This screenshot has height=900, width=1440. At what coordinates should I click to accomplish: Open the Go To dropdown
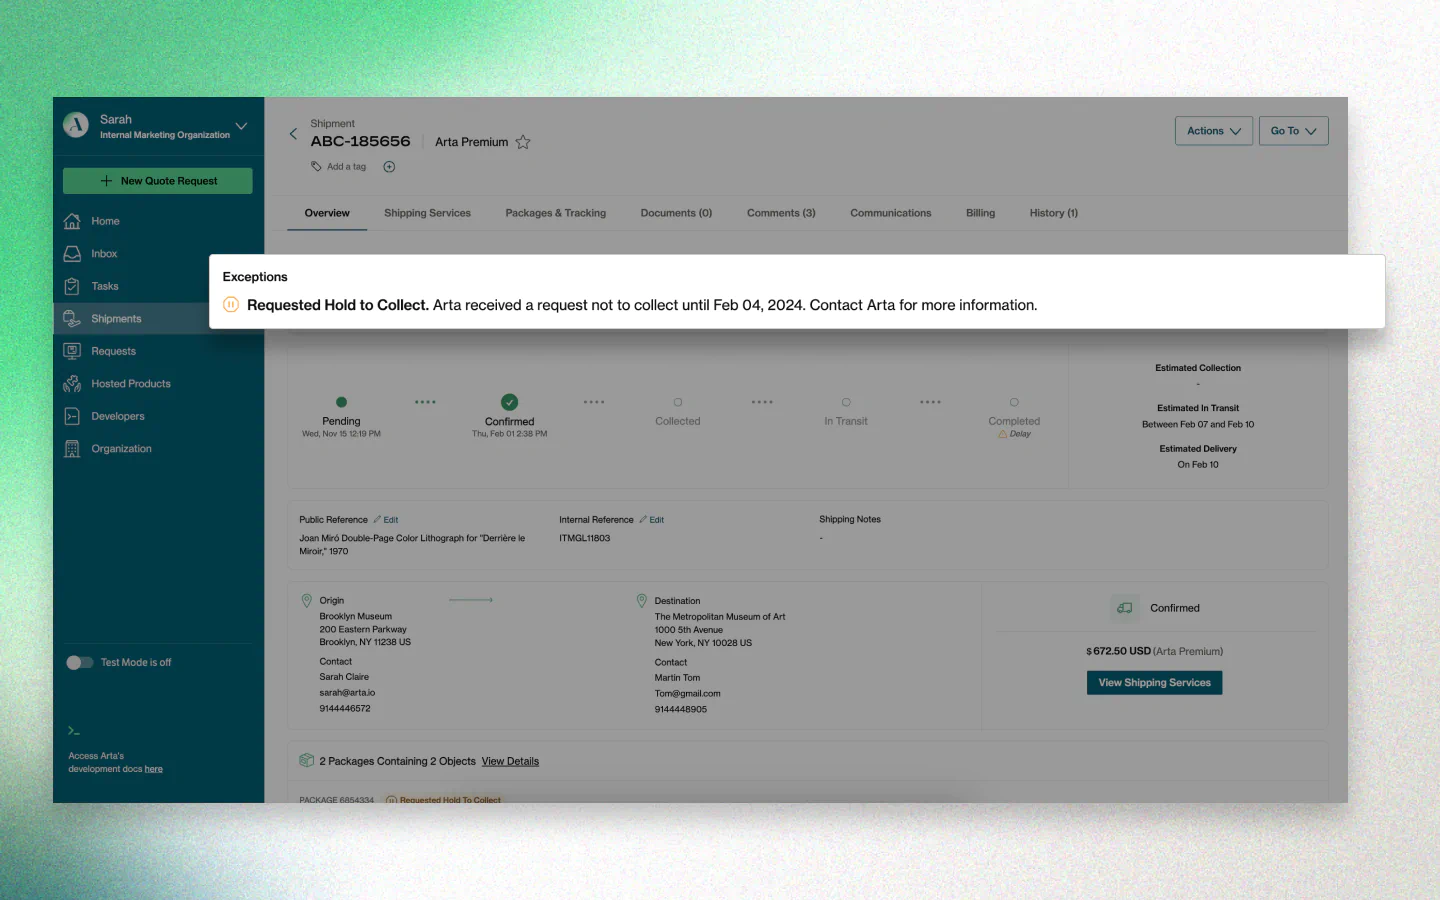1293,130
